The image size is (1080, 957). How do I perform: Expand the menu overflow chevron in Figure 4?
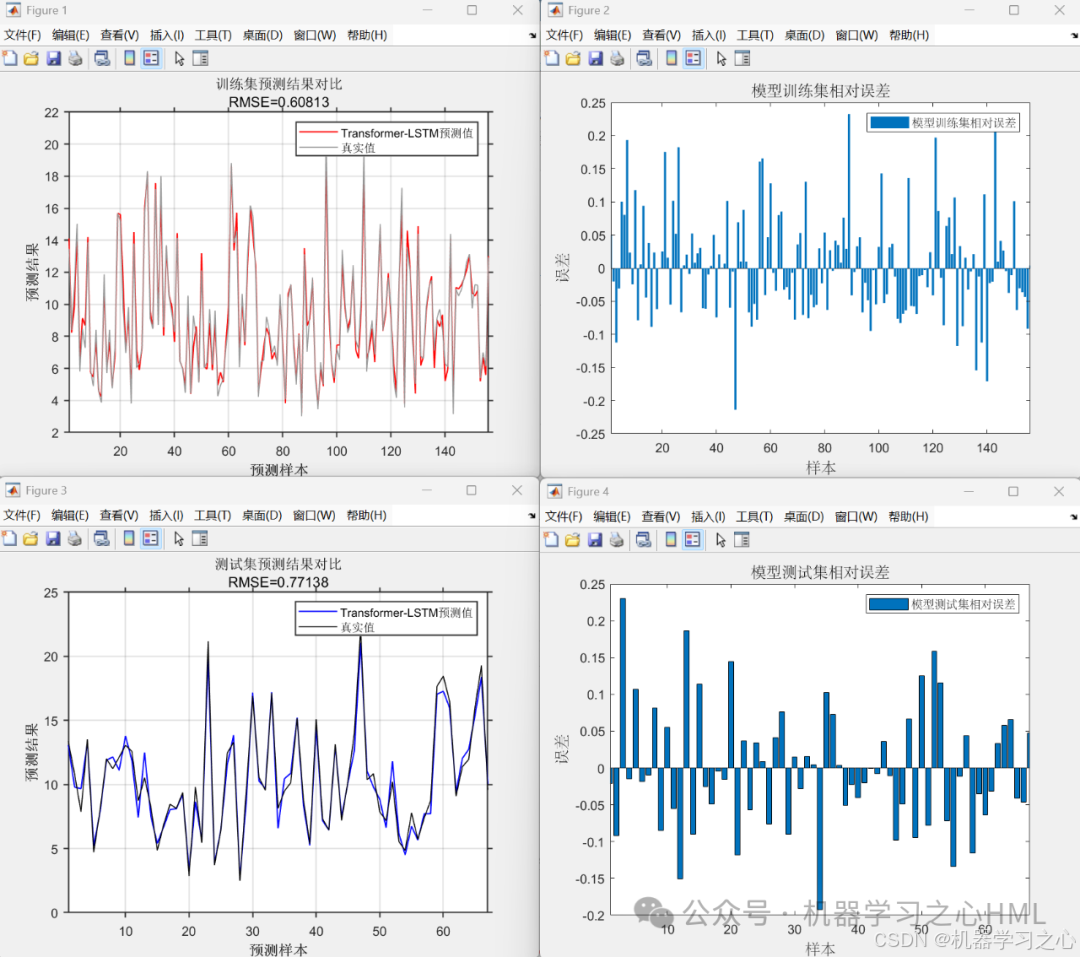1071,516
